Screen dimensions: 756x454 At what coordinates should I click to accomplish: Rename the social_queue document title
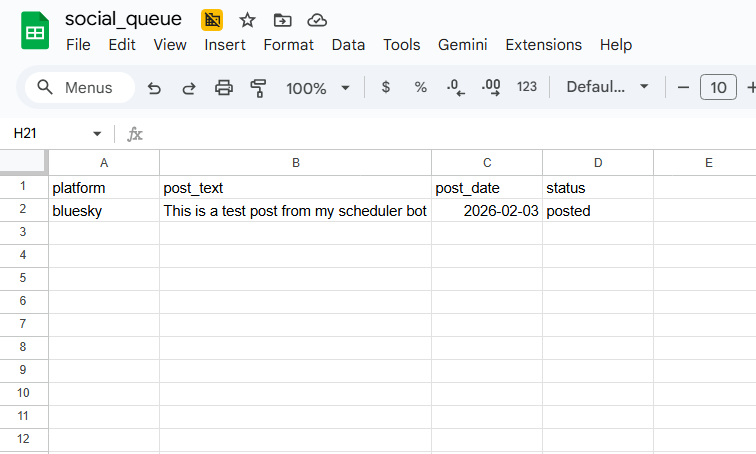[x=123, y=19]
